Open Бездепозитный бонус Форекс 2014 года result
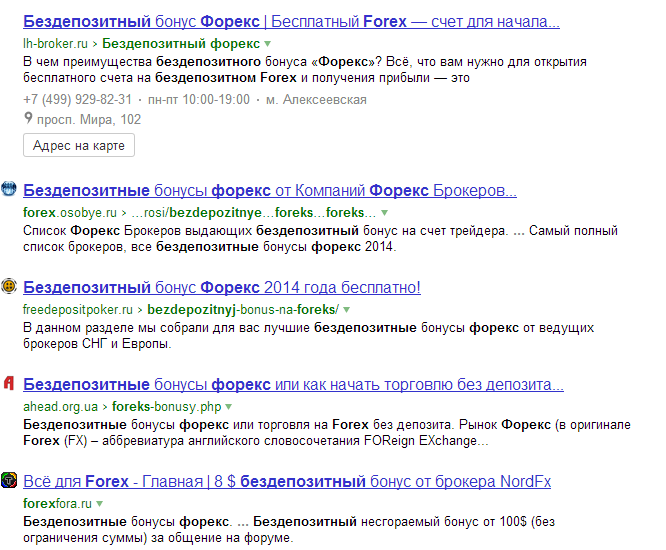666x550 pixels. coord(222,288)
